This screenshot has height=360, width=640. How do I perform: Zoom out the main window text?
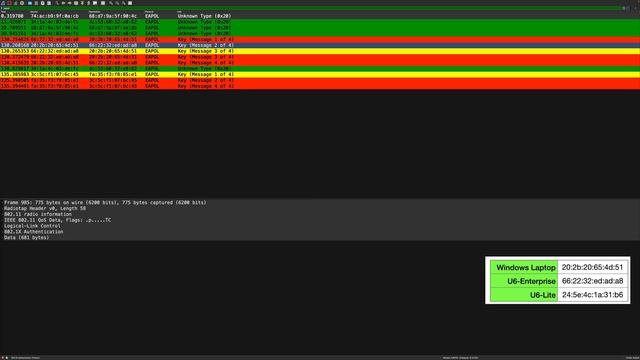[x=117, y=3]
